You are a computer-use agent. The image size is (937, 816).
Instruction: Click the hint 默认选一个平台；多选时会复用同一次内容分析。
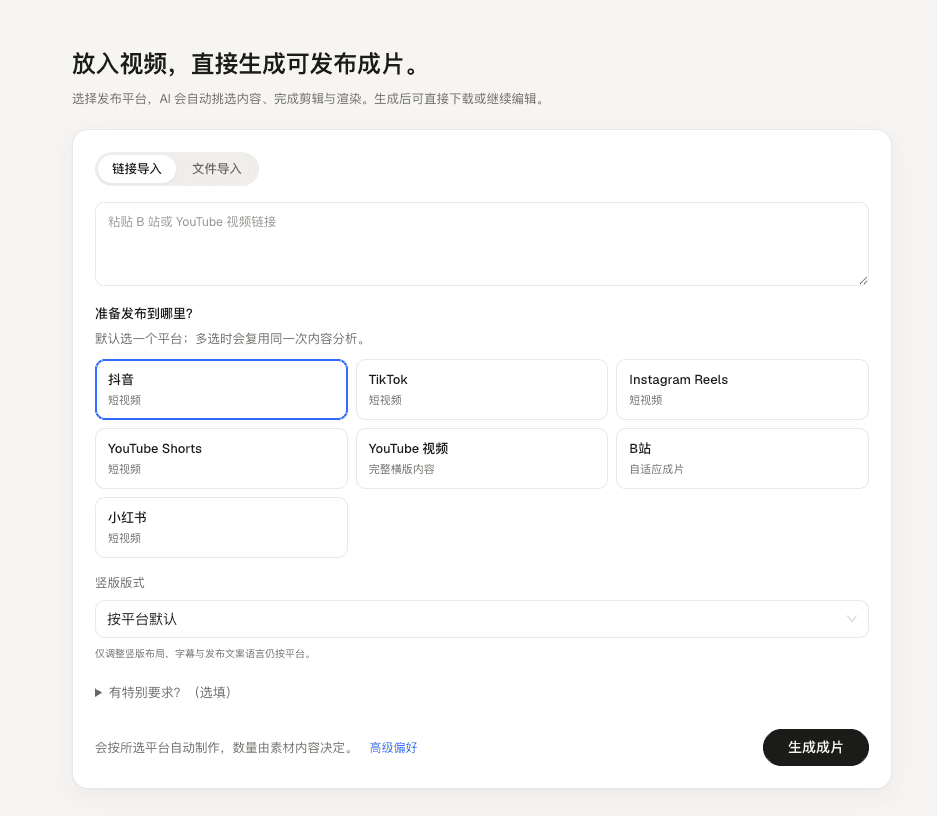point(230,339)
